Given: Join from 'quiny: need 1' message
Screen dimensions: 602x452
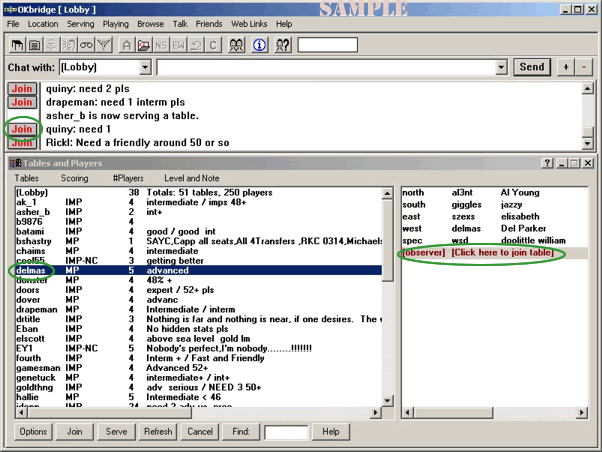Looking at the screenshot, I should (22, 129).
